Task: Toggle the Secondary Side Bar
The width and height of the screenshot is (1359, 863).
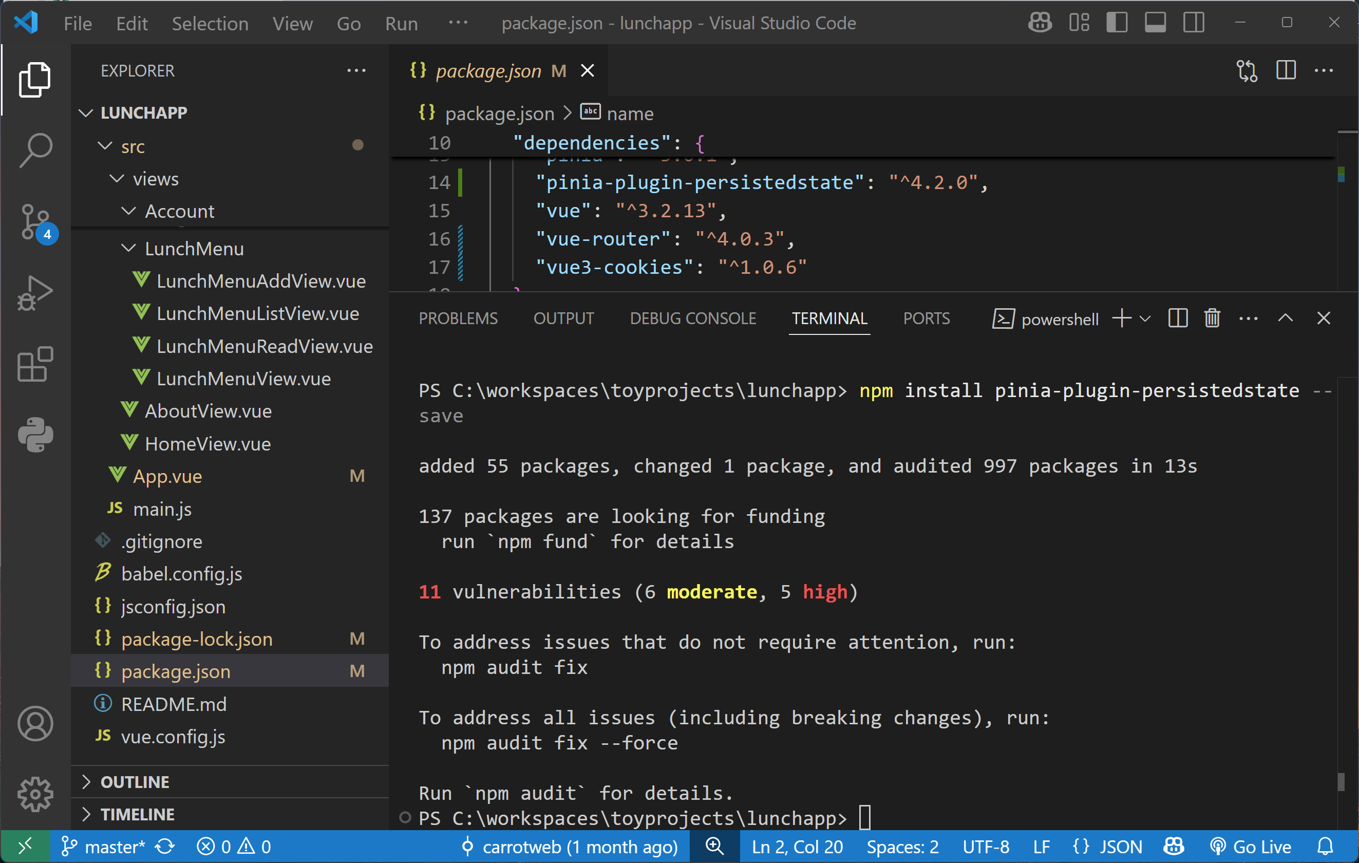Action: pos(1194,22)
